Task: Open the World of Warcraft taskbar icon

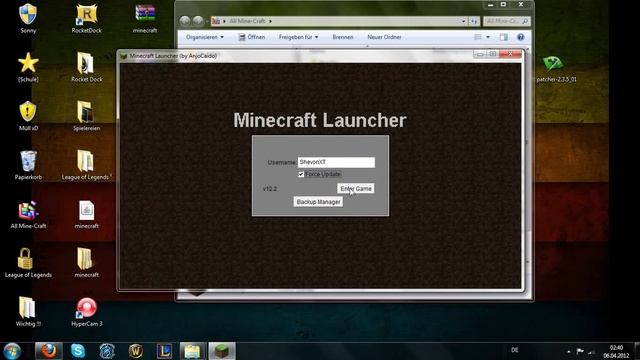Action: click(x=136, y=351)
